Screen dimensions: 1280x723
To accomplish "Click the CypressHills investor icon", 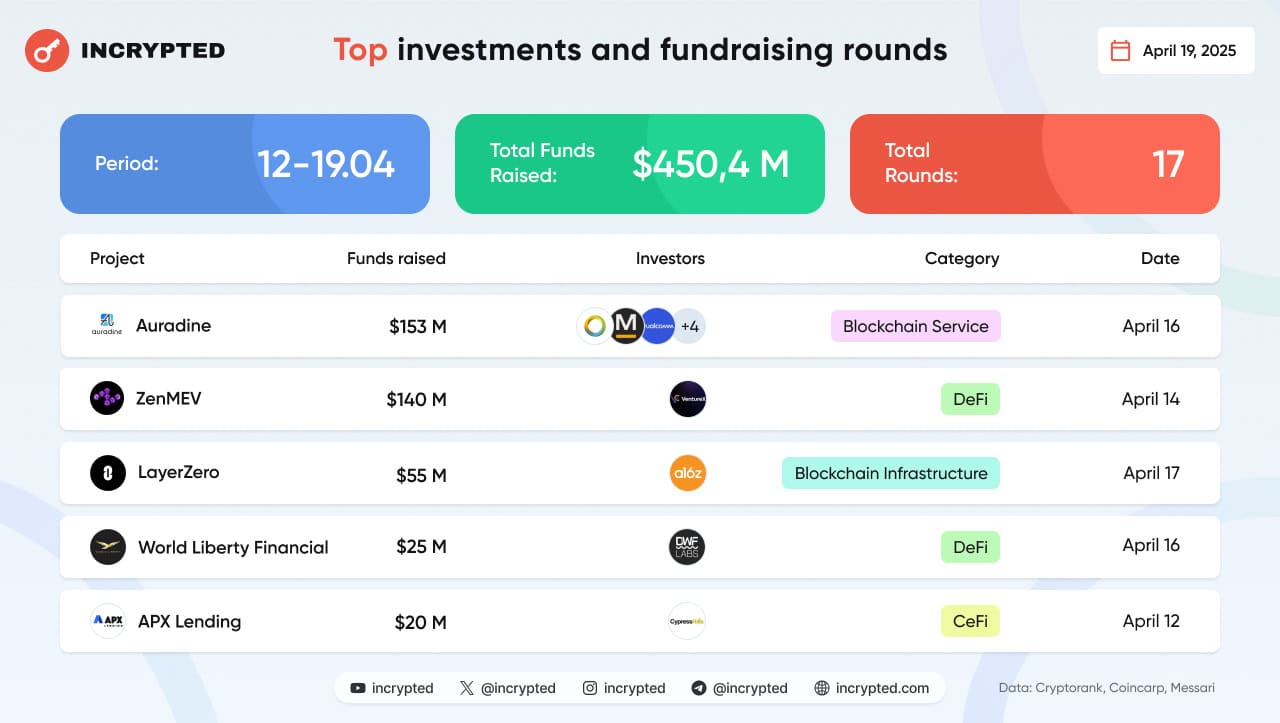I will [x=688, y=621].
